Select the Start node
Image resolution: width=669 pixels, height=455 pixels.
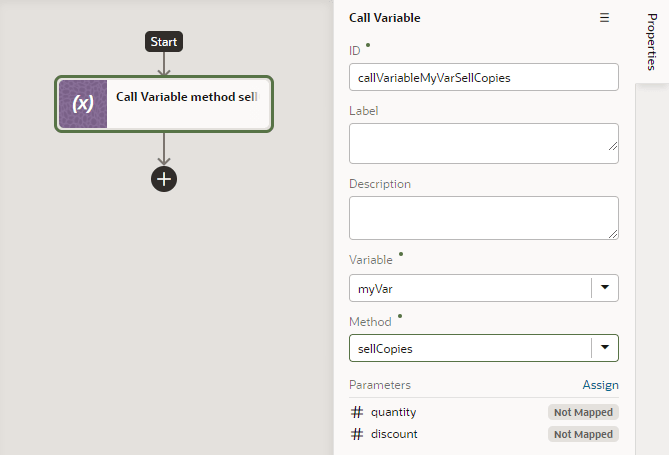164,42
